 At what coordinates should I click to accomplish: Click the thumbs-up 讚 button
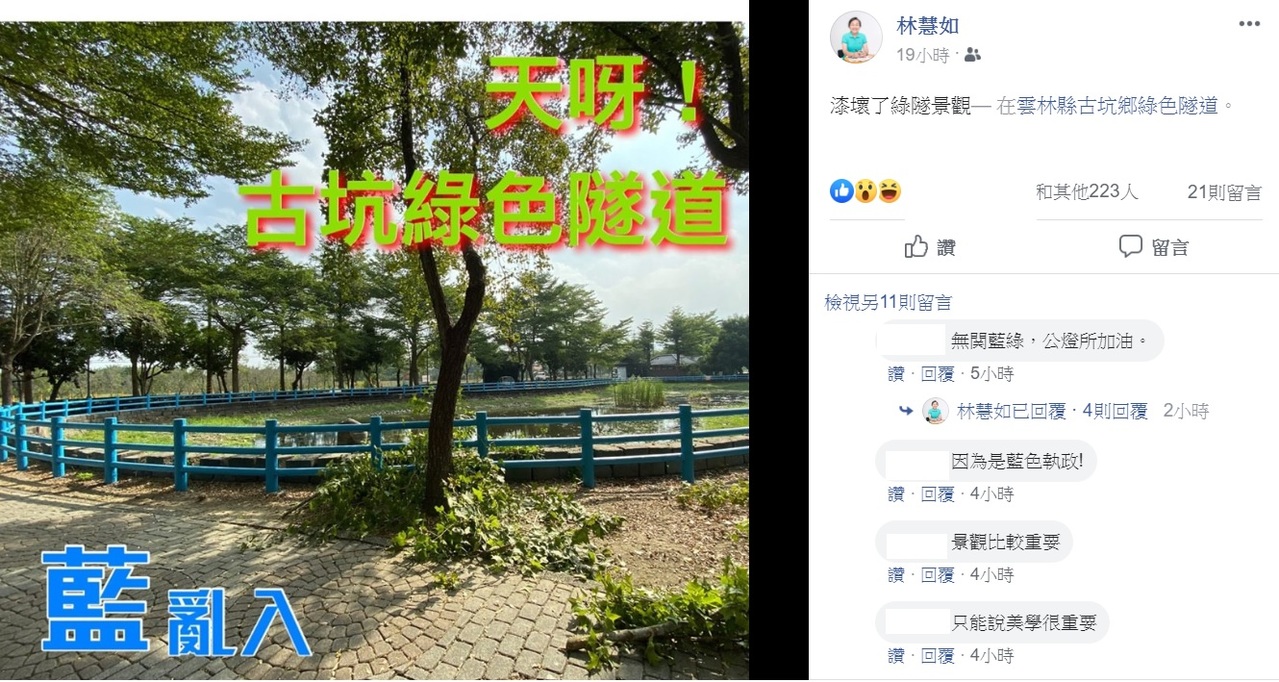coord(930,247)
